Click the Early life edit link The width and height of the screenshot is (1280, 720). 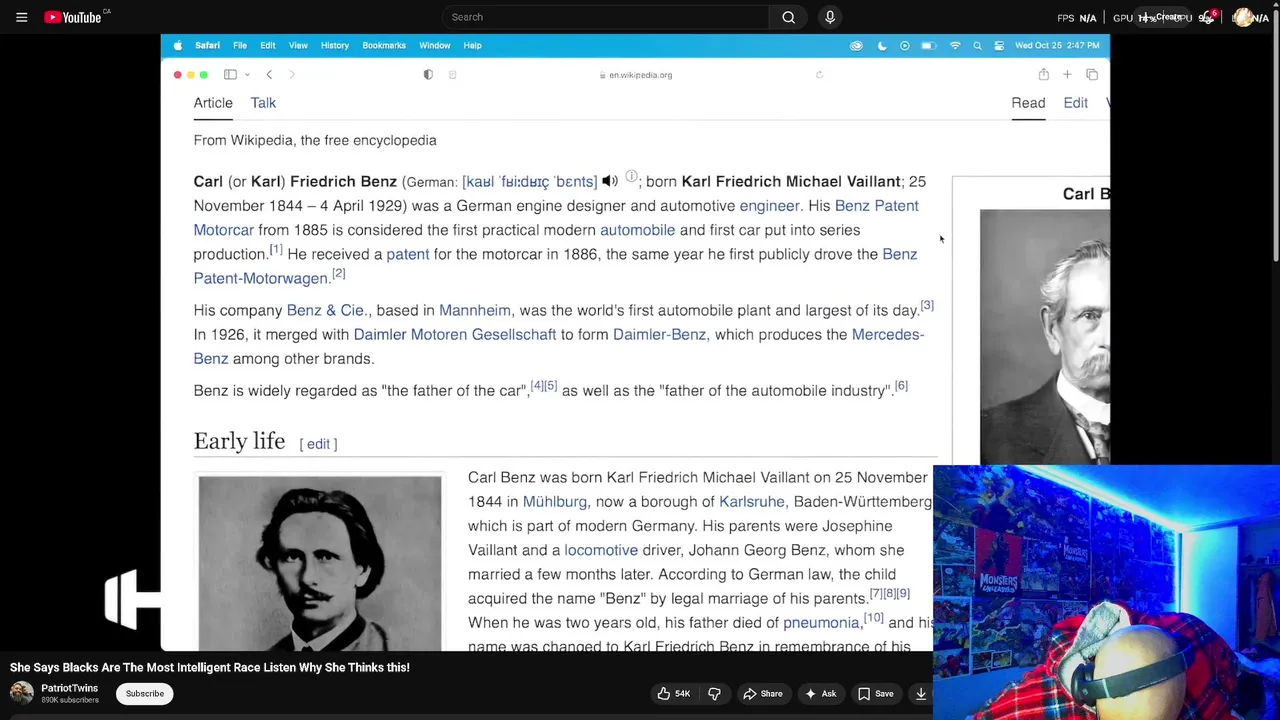point(318,444)
